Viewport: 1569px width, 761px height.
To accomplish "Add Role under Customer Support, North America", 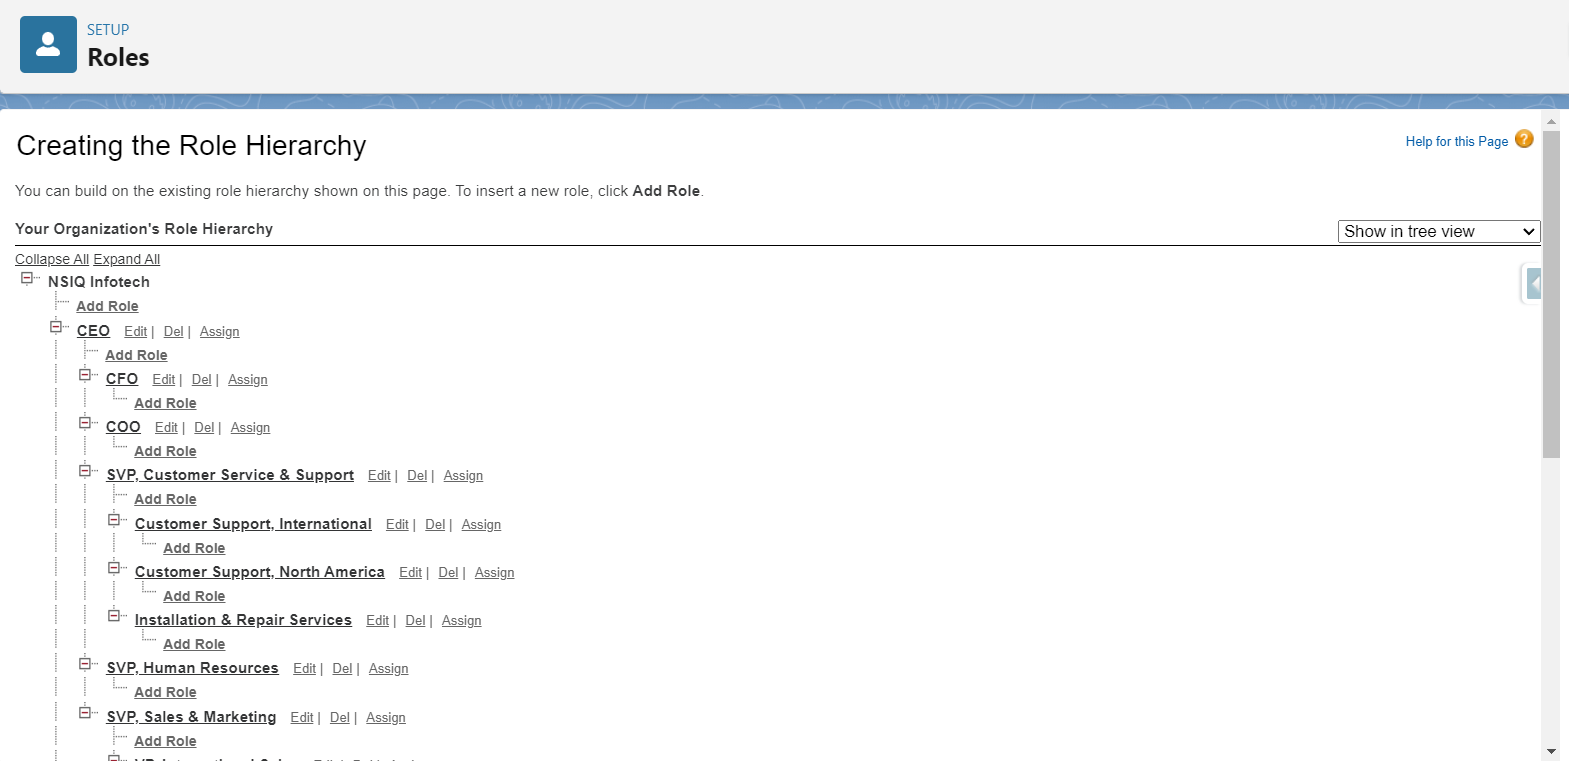I will (x=194, y=596).
